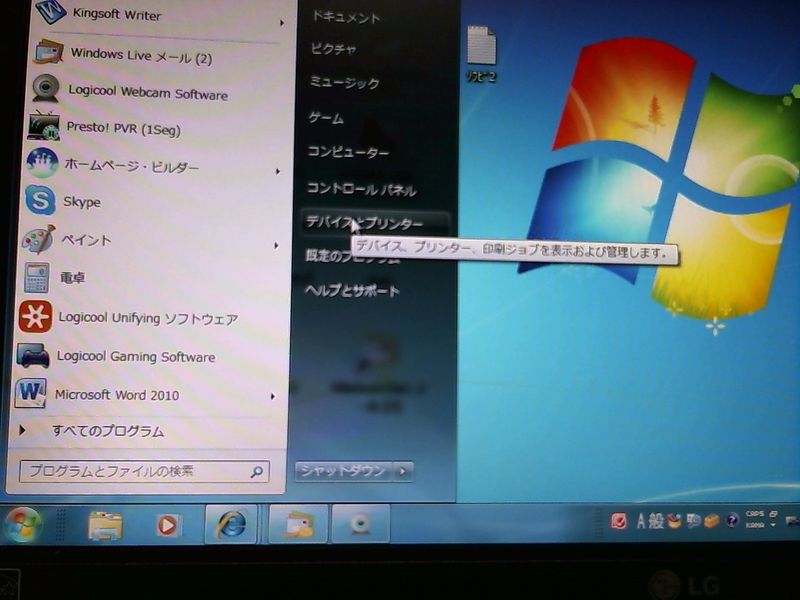Open Windows Explorer folder icon on taskbar
800x600 pixels.
click(x=105, y=526)
